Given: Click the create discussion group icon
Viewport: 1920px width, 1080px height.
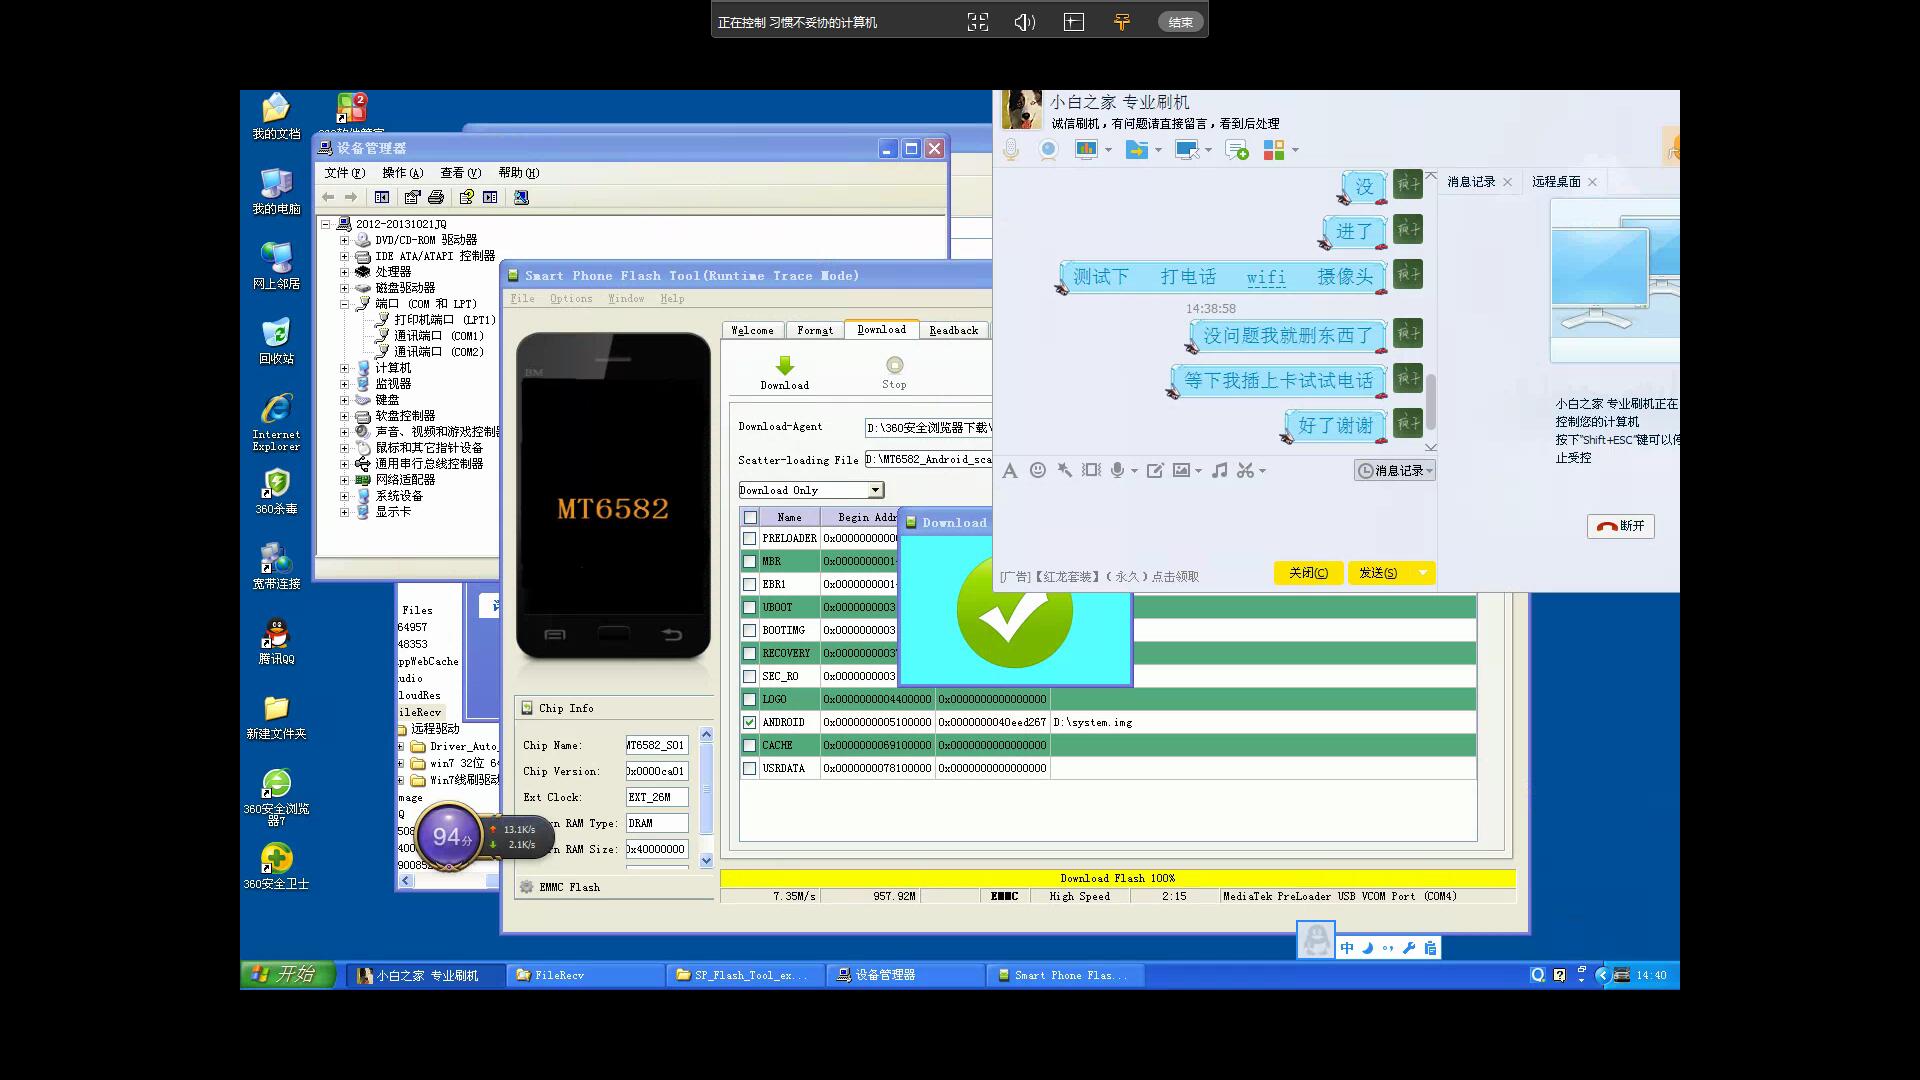Looking at the screenshot, I should (x=1237, y=150).
